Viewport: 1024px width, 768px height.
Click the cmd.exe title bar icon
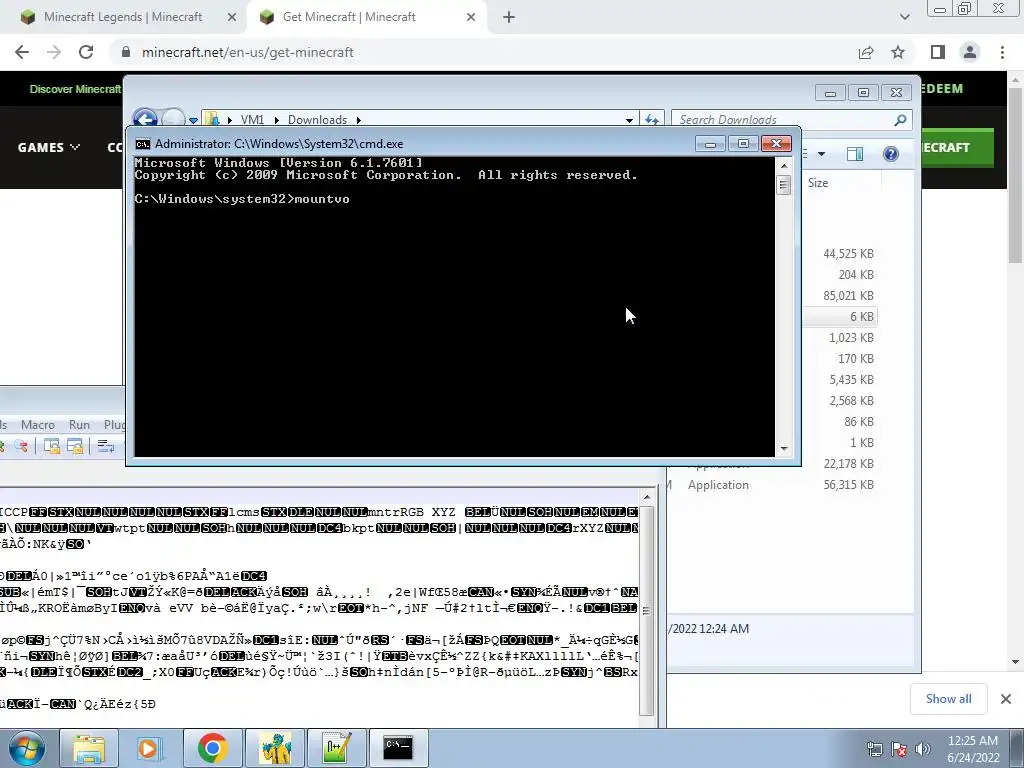click(x=142, y=144)
